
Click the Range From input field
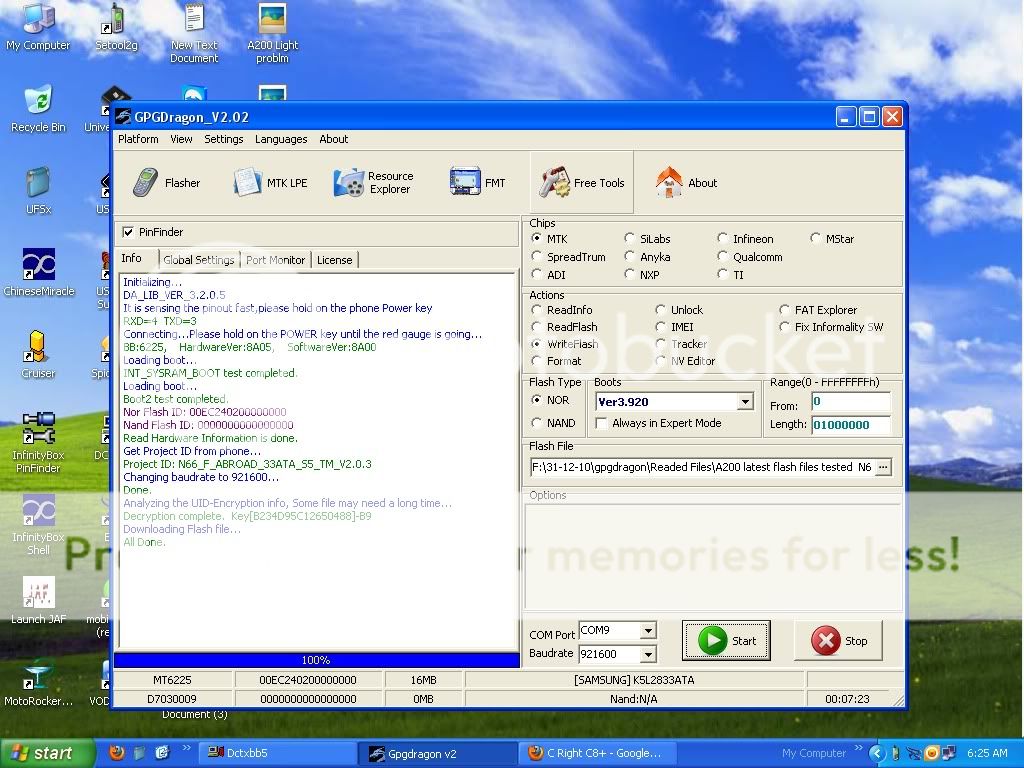click(x=850, y=402)
